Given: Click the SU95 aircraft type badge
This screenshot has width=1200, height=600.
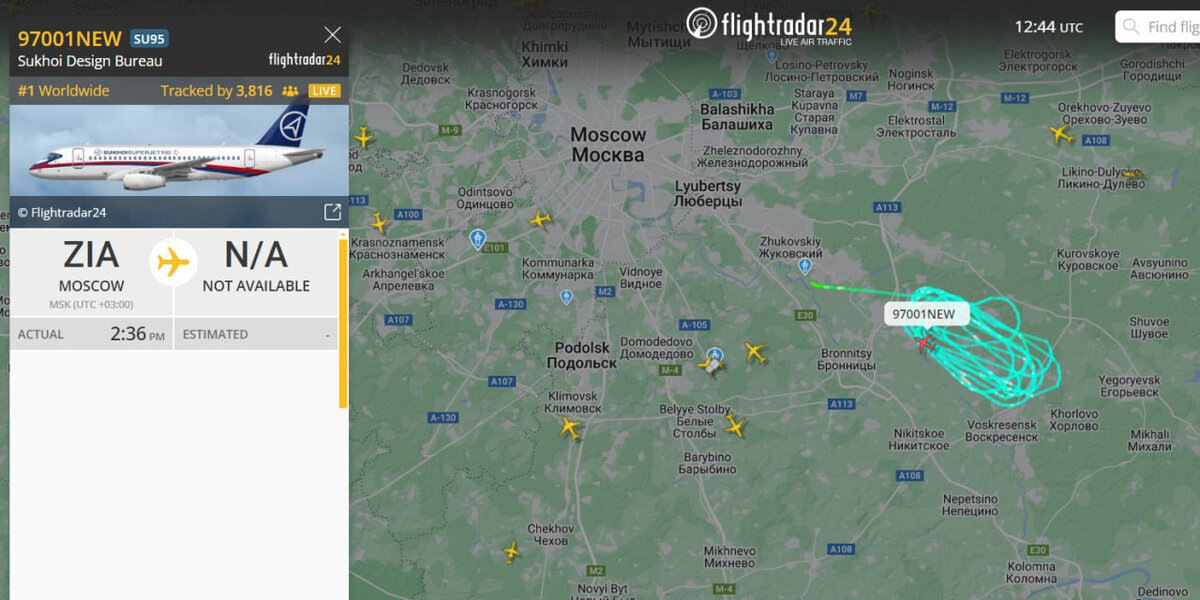Looking at the screenshot, I should (149, 39).
